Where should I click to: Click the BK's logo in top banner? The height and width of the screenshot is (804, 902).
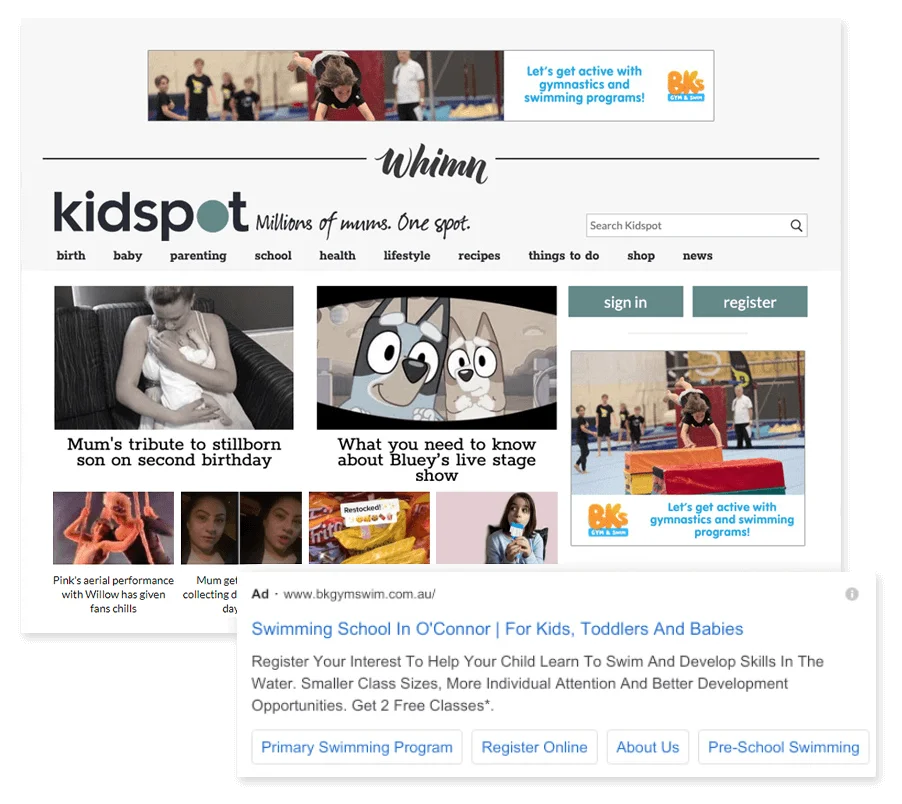pyautogui.click(x=686, y=86)
